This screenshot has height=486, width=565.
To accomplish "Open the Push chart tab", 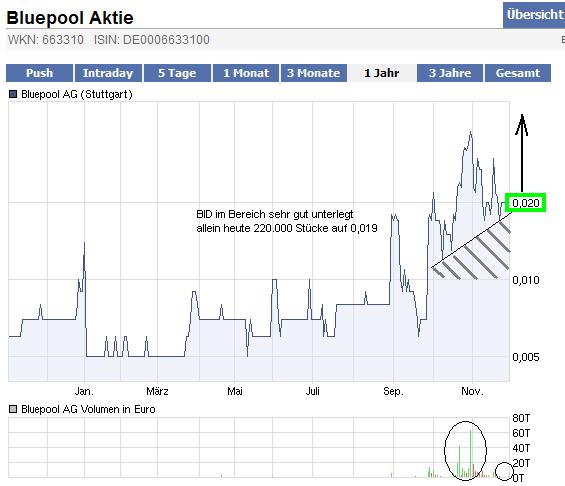I will click(x=39, y=73).
